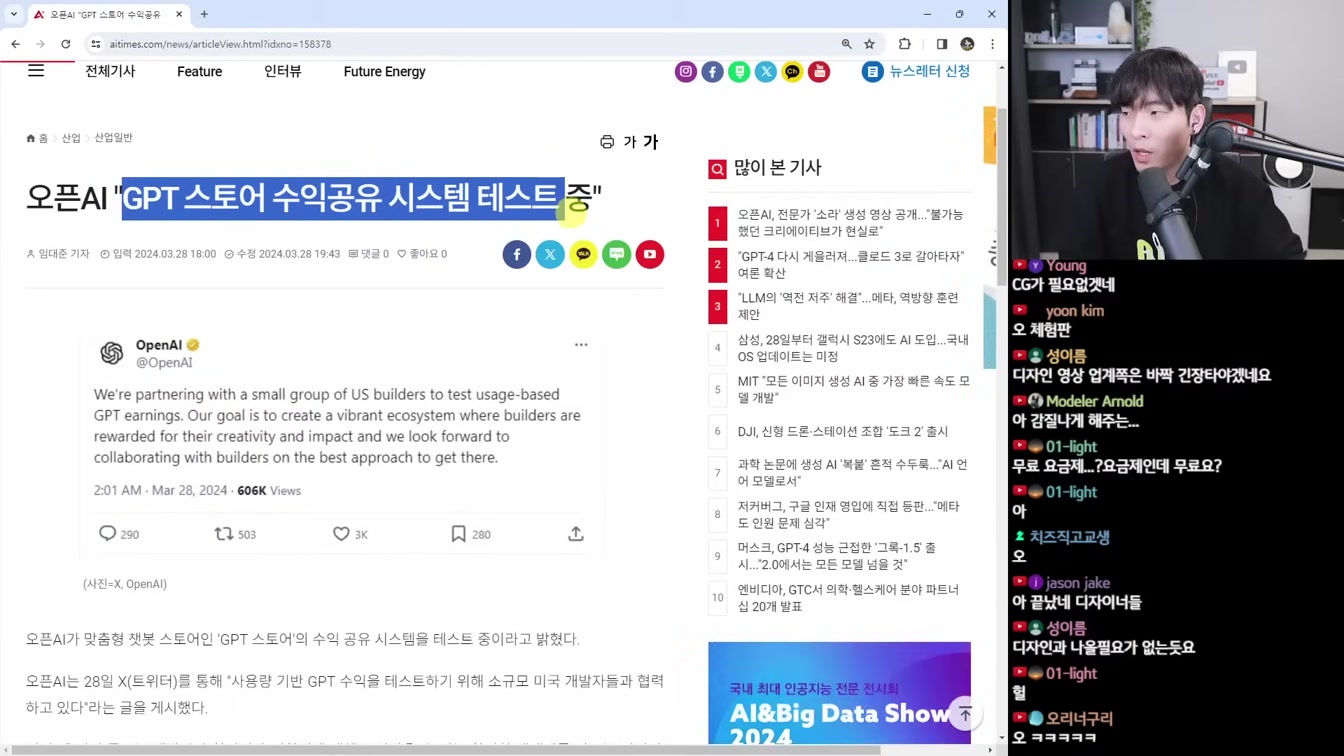Select the 오픈AI GPT 스토어 browser tab
Screen dimensions: 1344x756
[108, 15]
